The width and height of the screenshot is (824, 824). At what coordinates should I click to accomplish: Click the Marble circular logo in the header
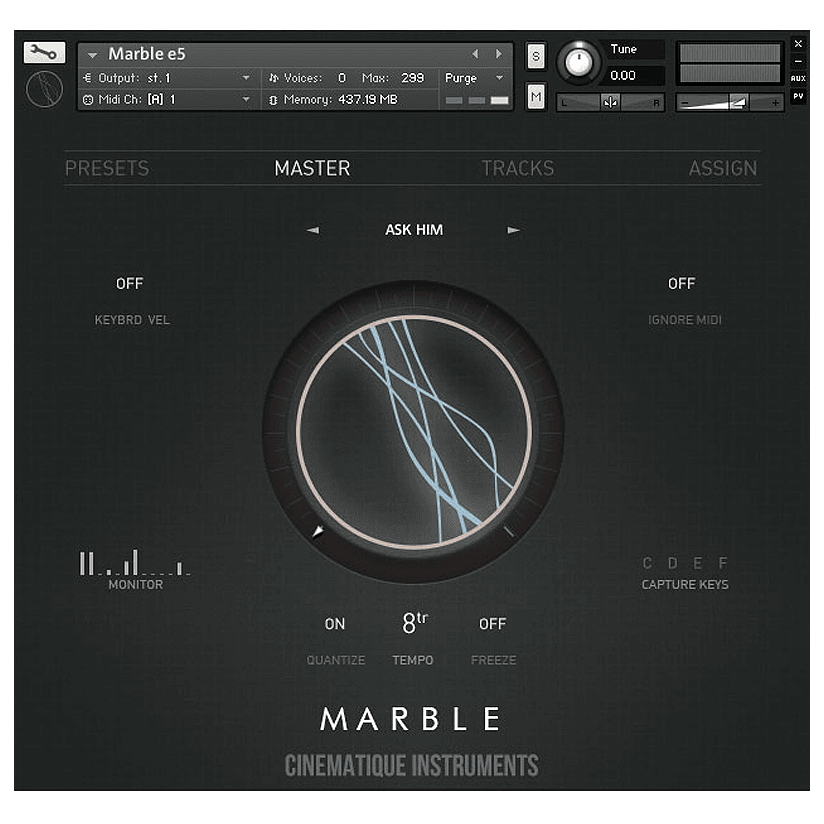44,89
